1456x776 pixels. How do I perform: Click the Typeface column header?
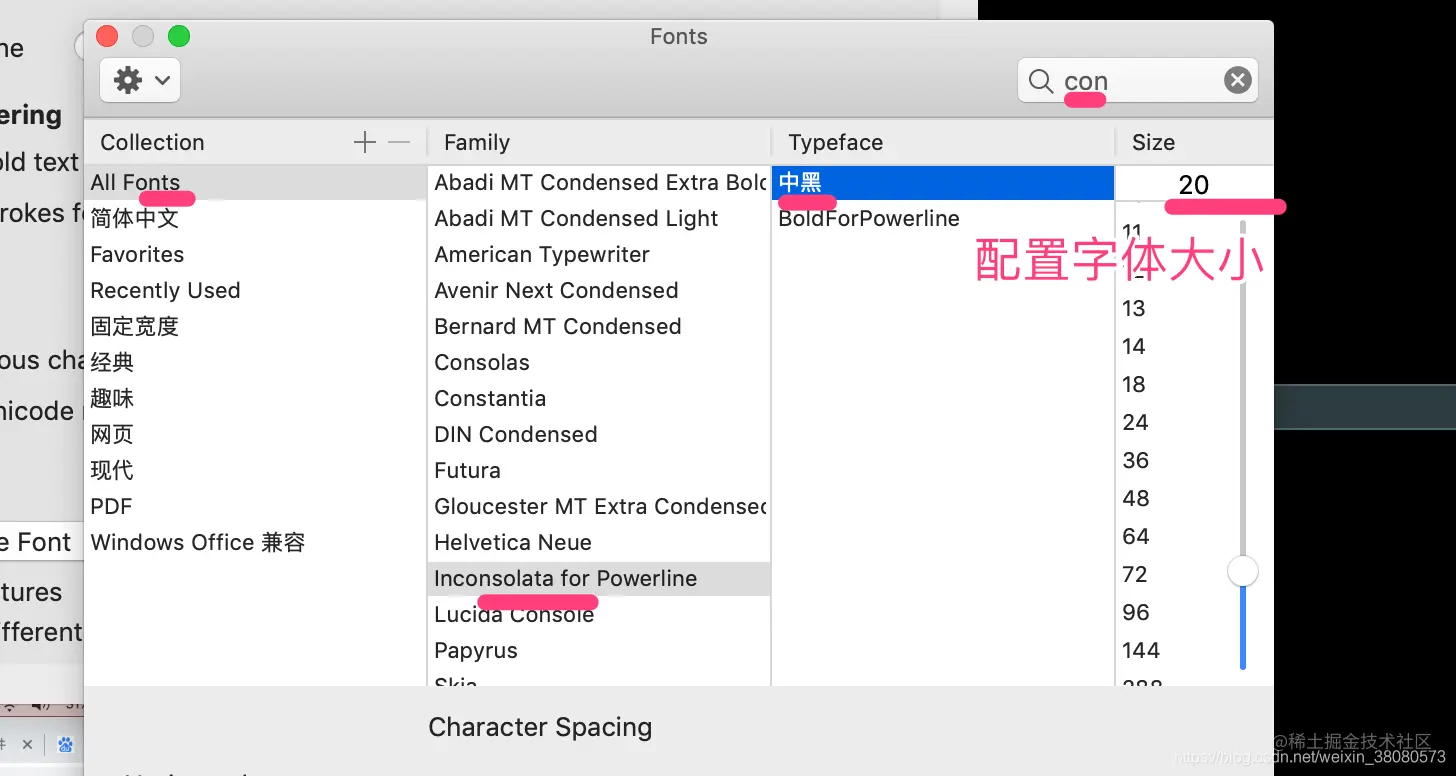tap(835, 142)
